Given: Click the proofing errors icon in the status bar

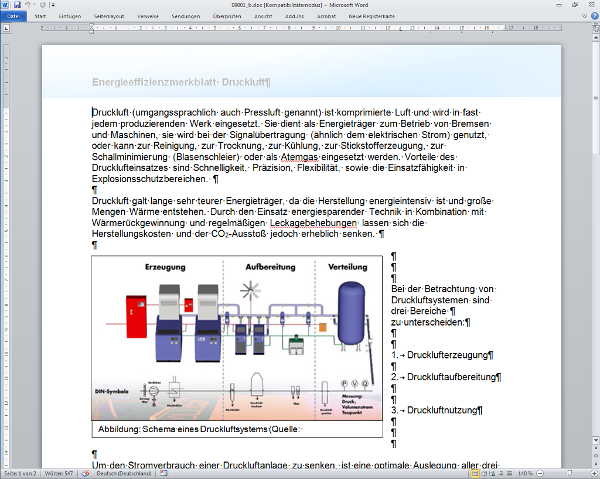Looking at the screenshot, I should 83,472.
